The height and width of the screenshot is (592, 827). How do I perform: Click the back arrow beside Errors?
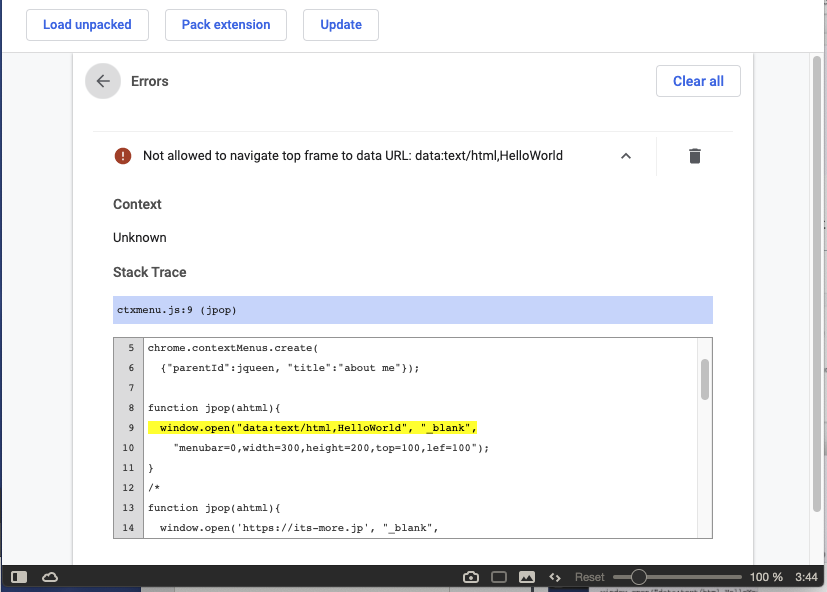pos(103,81)
